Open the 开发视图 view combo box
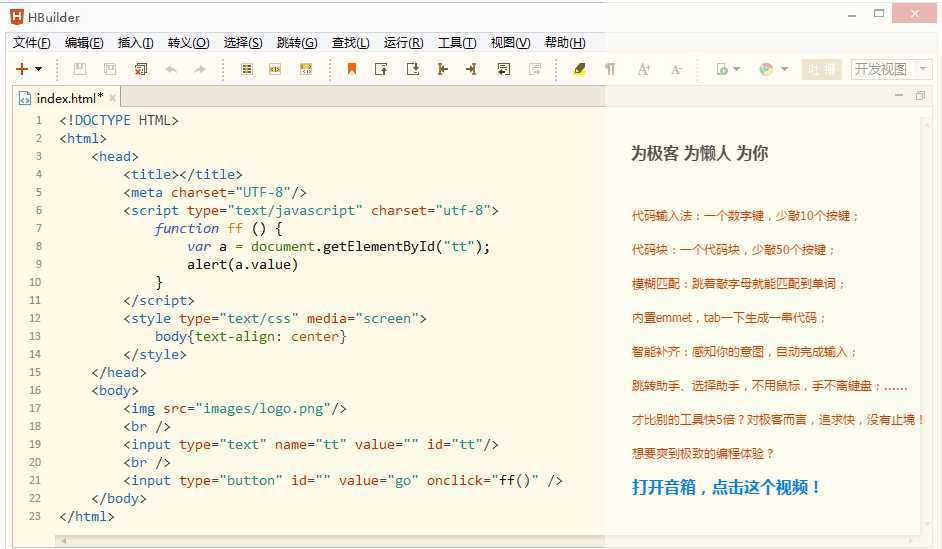The width and height of the screenshot is (942, 549). point(892,69)
